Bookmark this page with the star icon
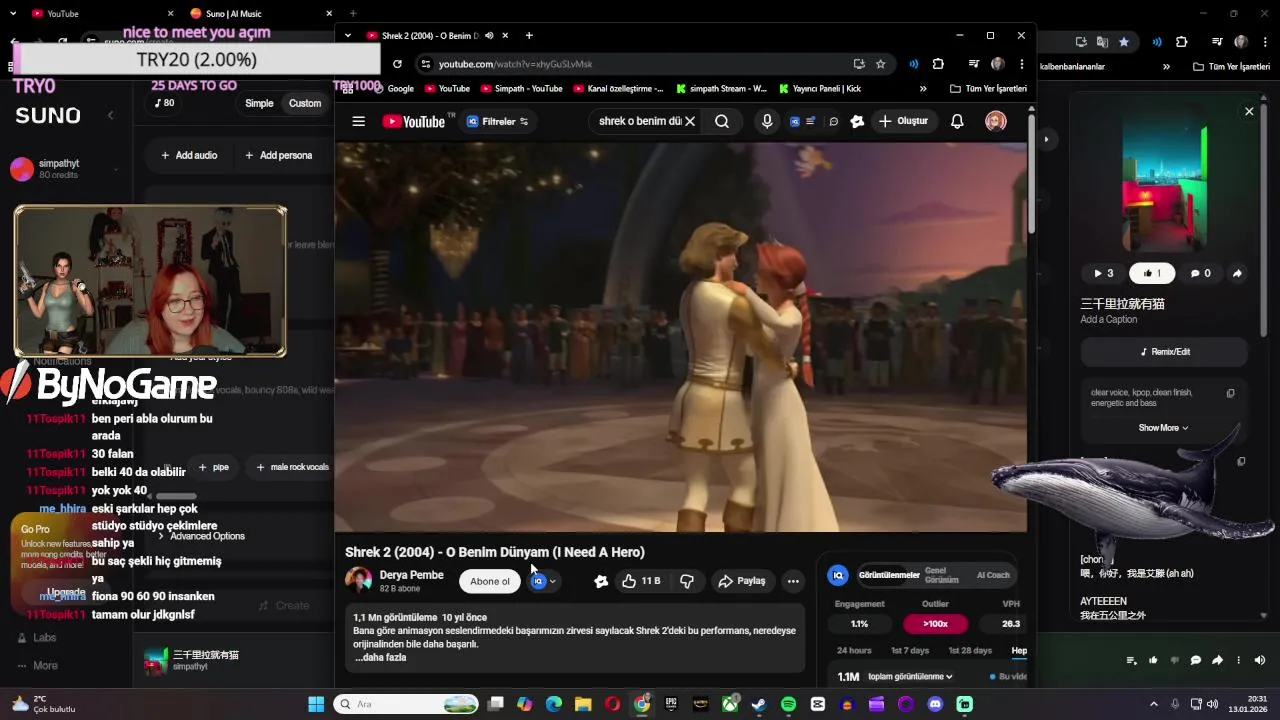The height and width of the screenshot is (720, 1280). point(881,64)
